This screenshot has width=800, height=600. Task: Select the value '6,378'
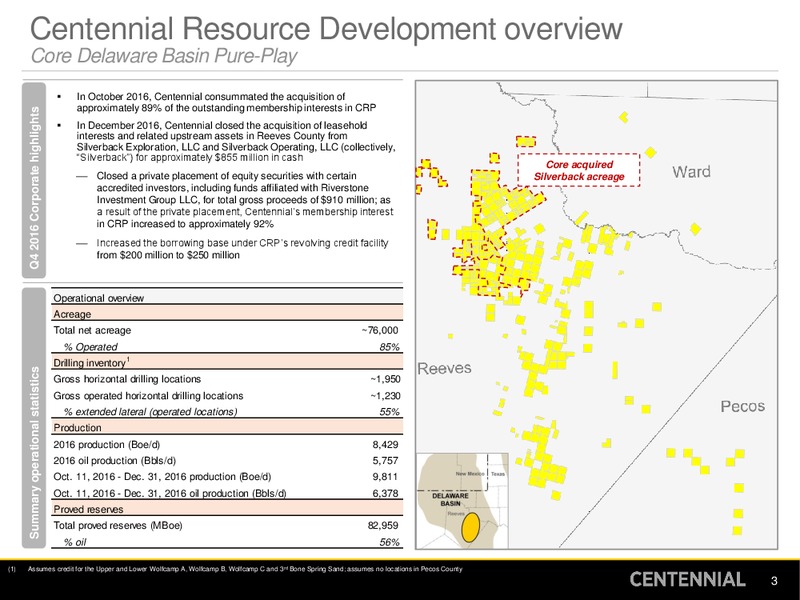(385, 493)
